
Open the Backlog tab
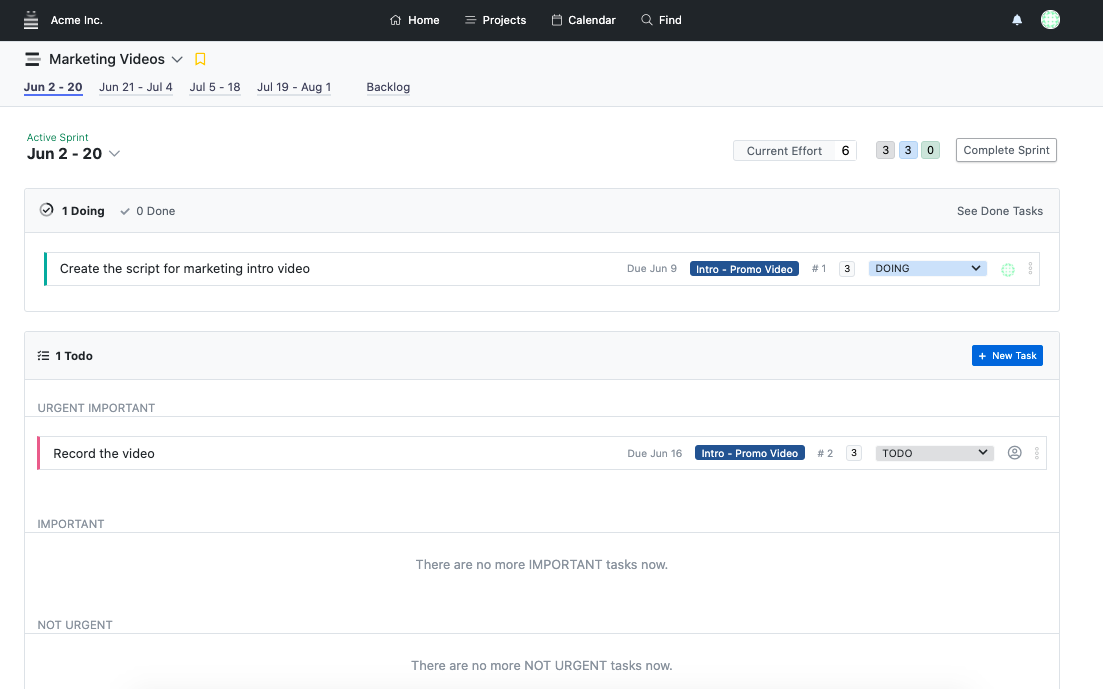[388, 87]
